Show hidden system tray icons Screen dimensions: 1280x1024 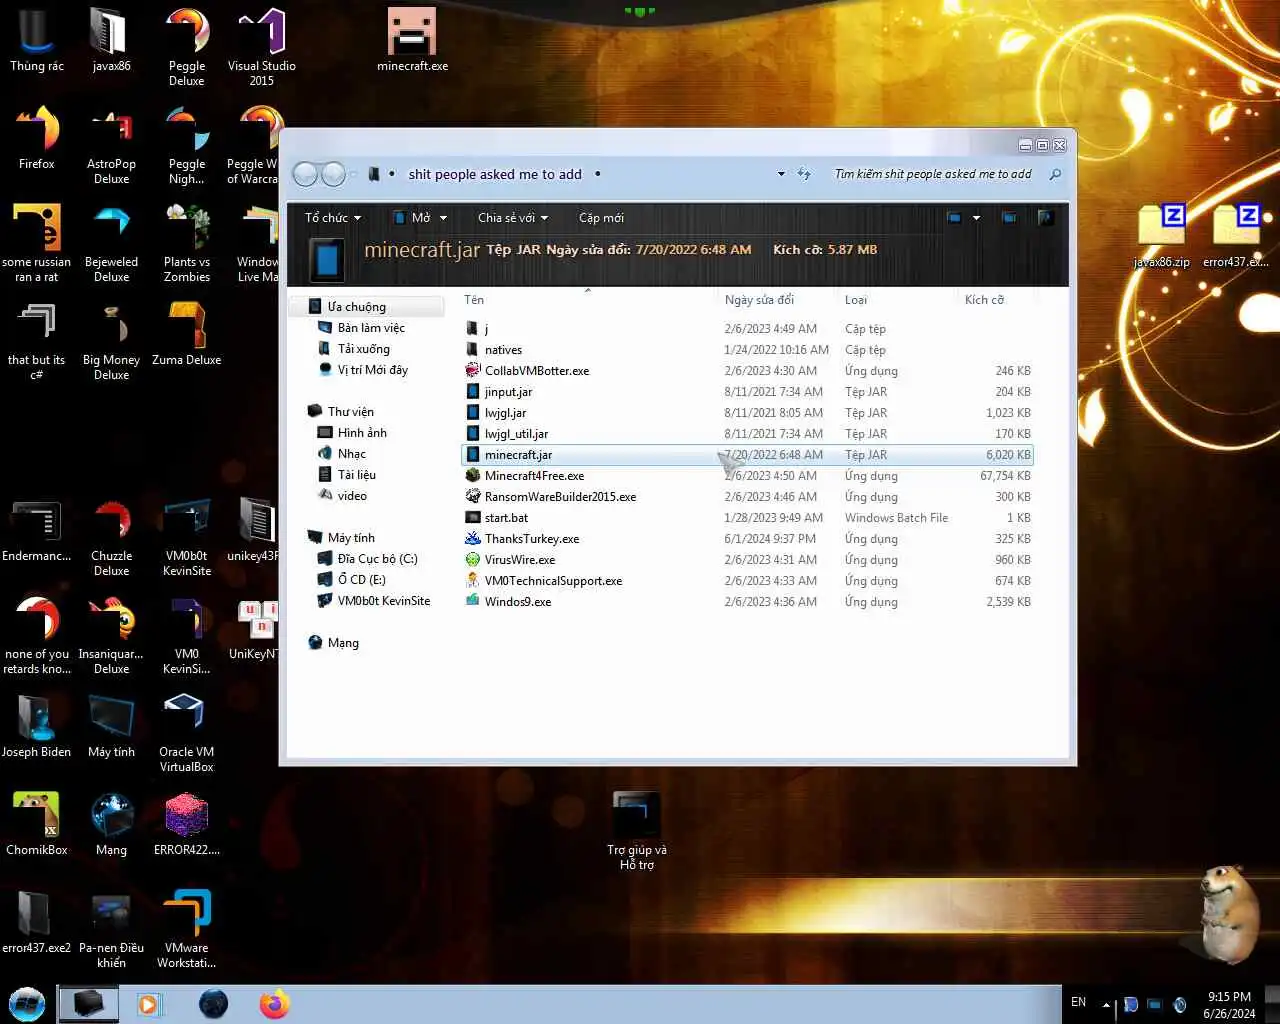1106,1004
